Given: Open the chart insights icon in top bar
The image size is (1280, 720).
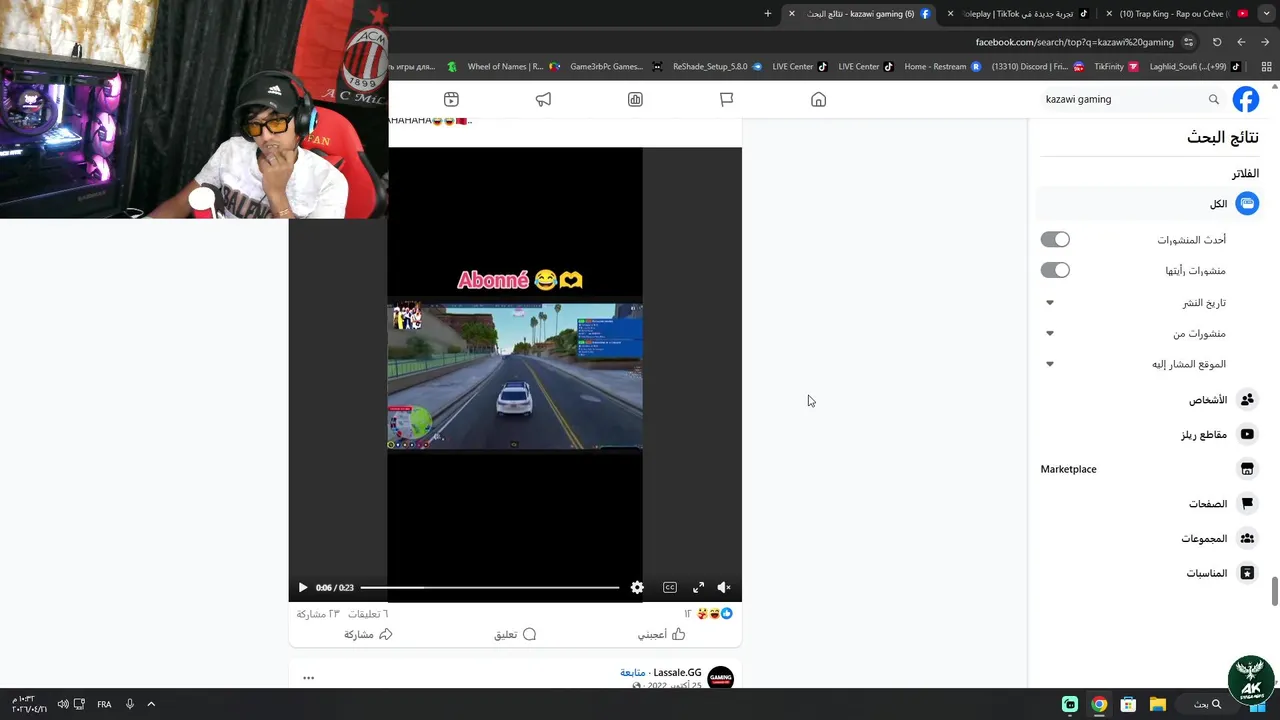Looking at the screenshot, I should pos(635,99).
